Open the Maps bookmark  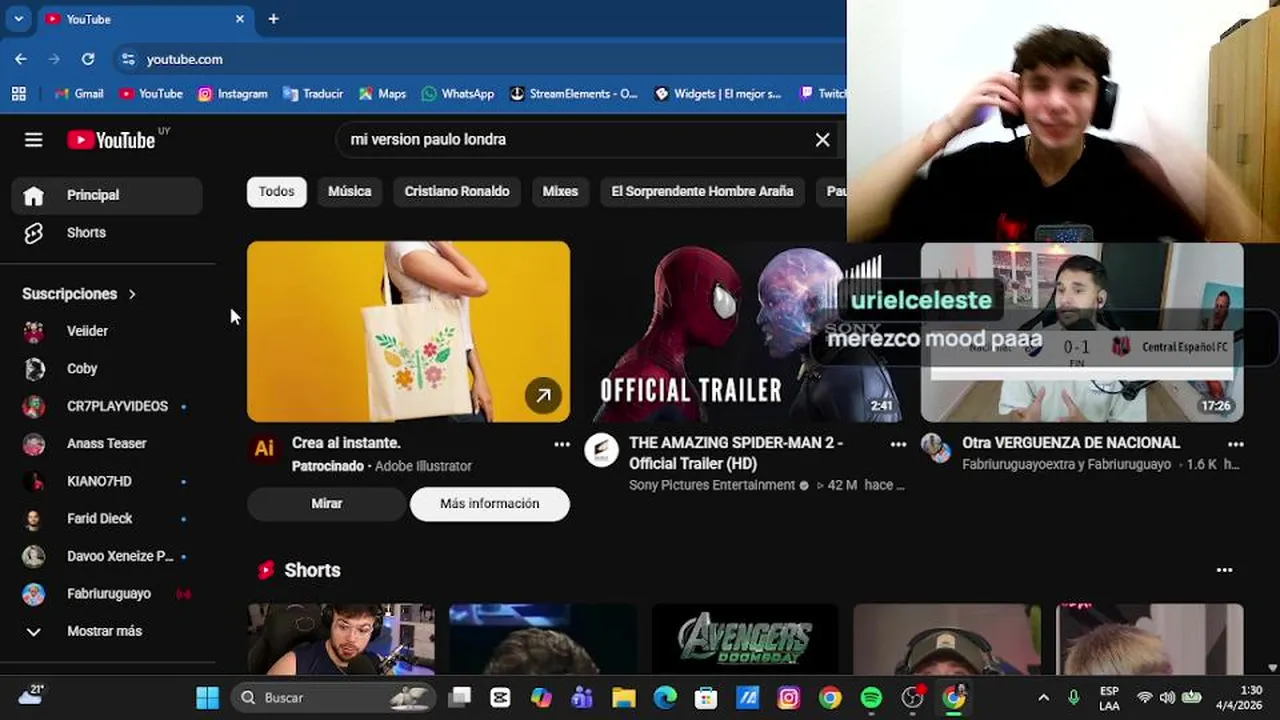pyautogui.click(x=382, y=93)
